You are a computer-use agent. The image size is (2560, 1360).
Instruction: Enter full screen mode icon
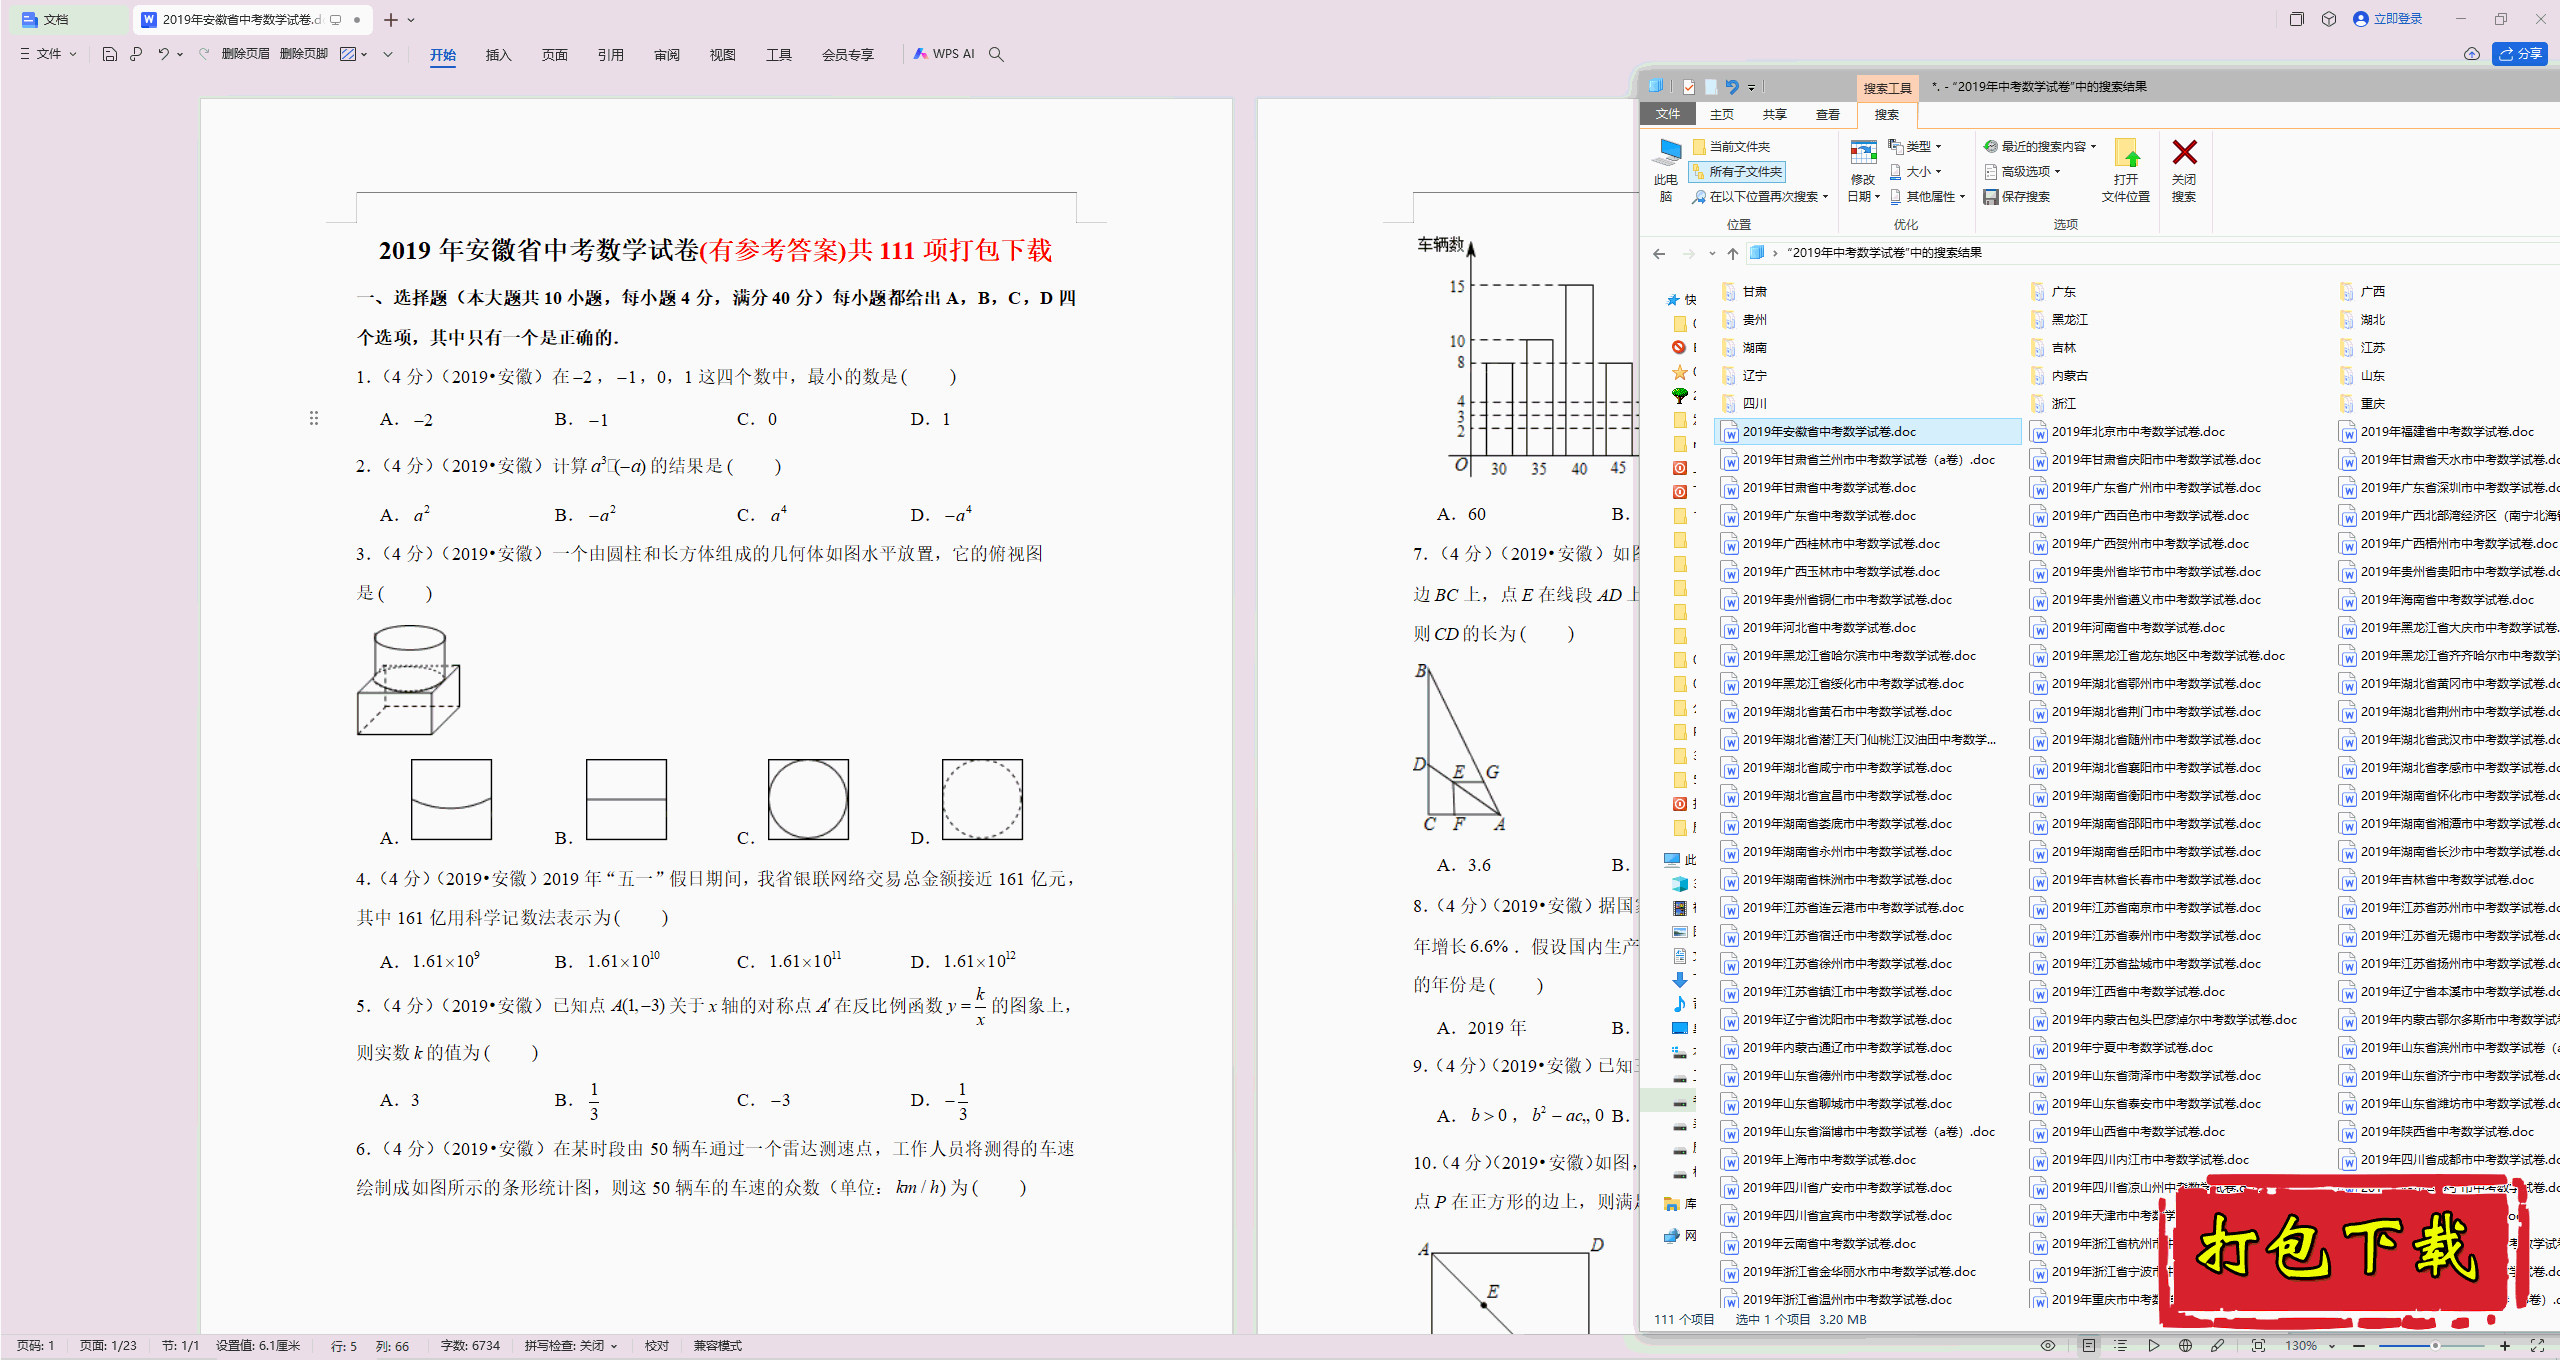[2537, 1345]
